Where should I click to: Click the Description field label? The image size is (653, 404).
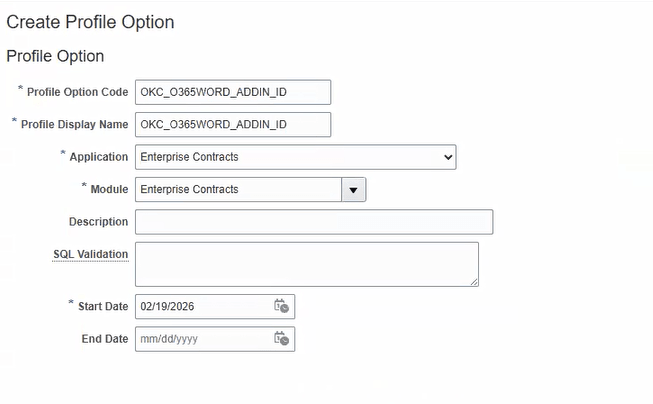(99, 222)
